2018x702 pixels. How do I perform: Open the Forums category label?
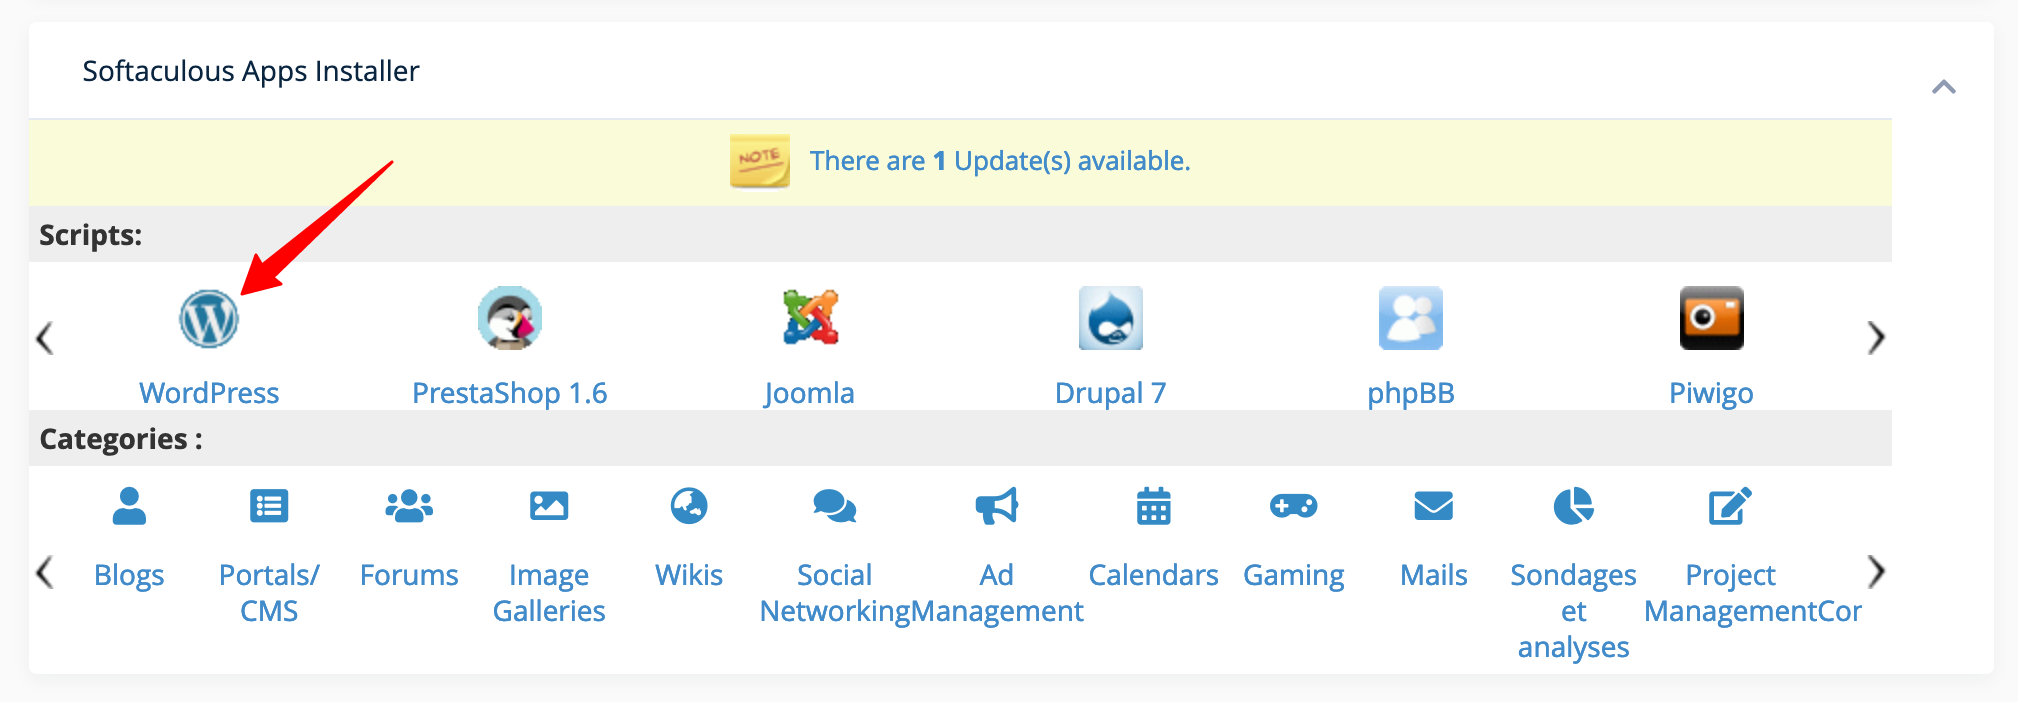pyautogui.click(x=409, y=575)
